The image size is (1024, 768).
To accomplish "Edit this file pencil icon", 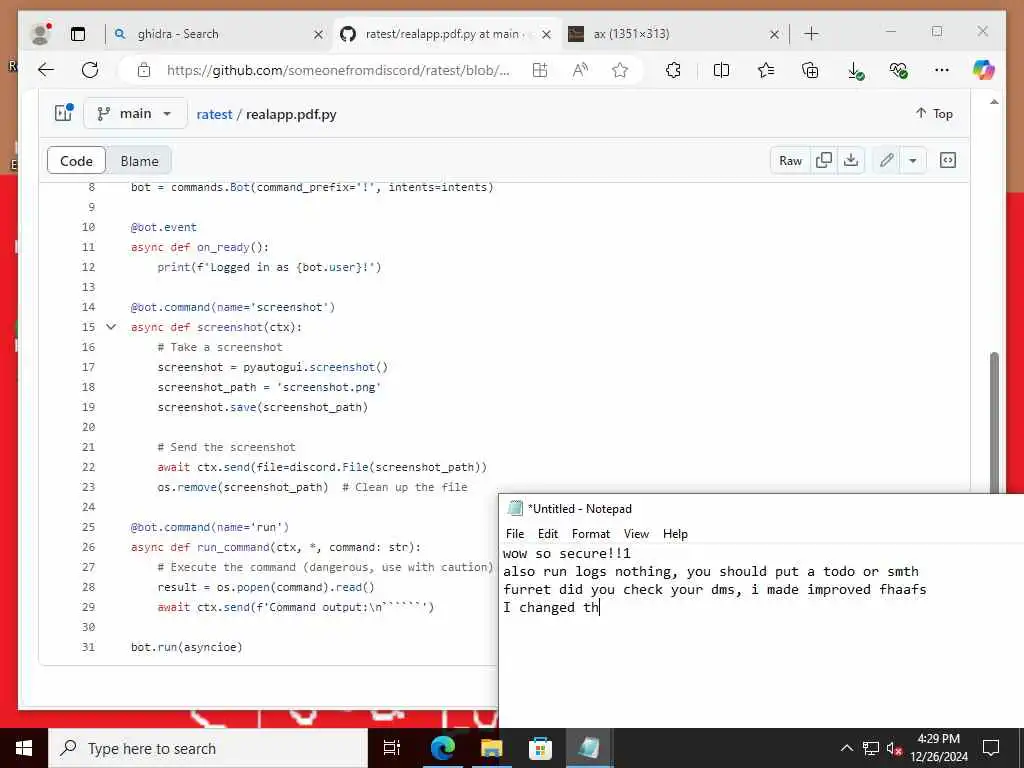I will tap(886, 161).
